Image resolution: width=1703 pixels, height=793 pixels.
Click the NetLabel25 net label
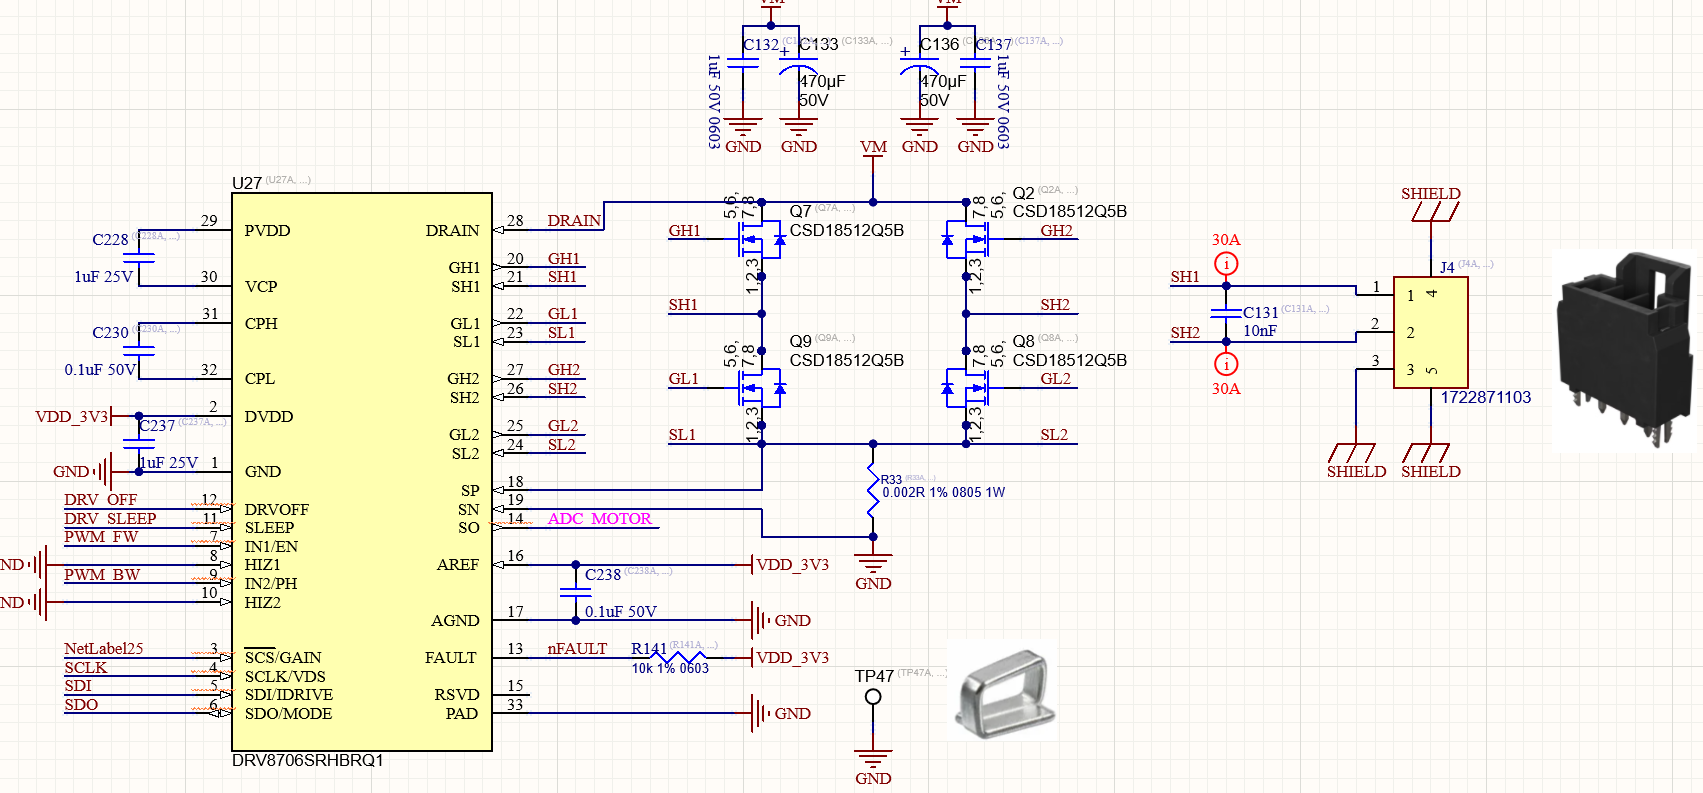(x=104, y=648)
